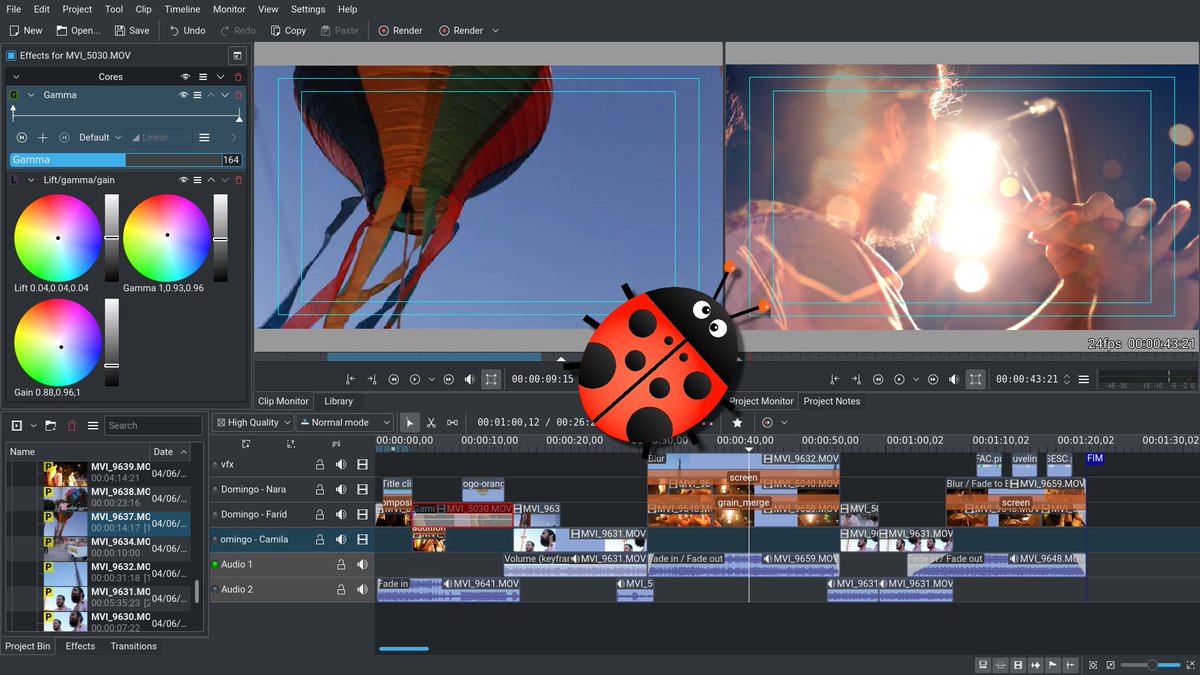Image resolution: width=1200 pixels, height=675 pixels.
Task: Hide video of the Domingo - Farid track
Action: point(362,514)
